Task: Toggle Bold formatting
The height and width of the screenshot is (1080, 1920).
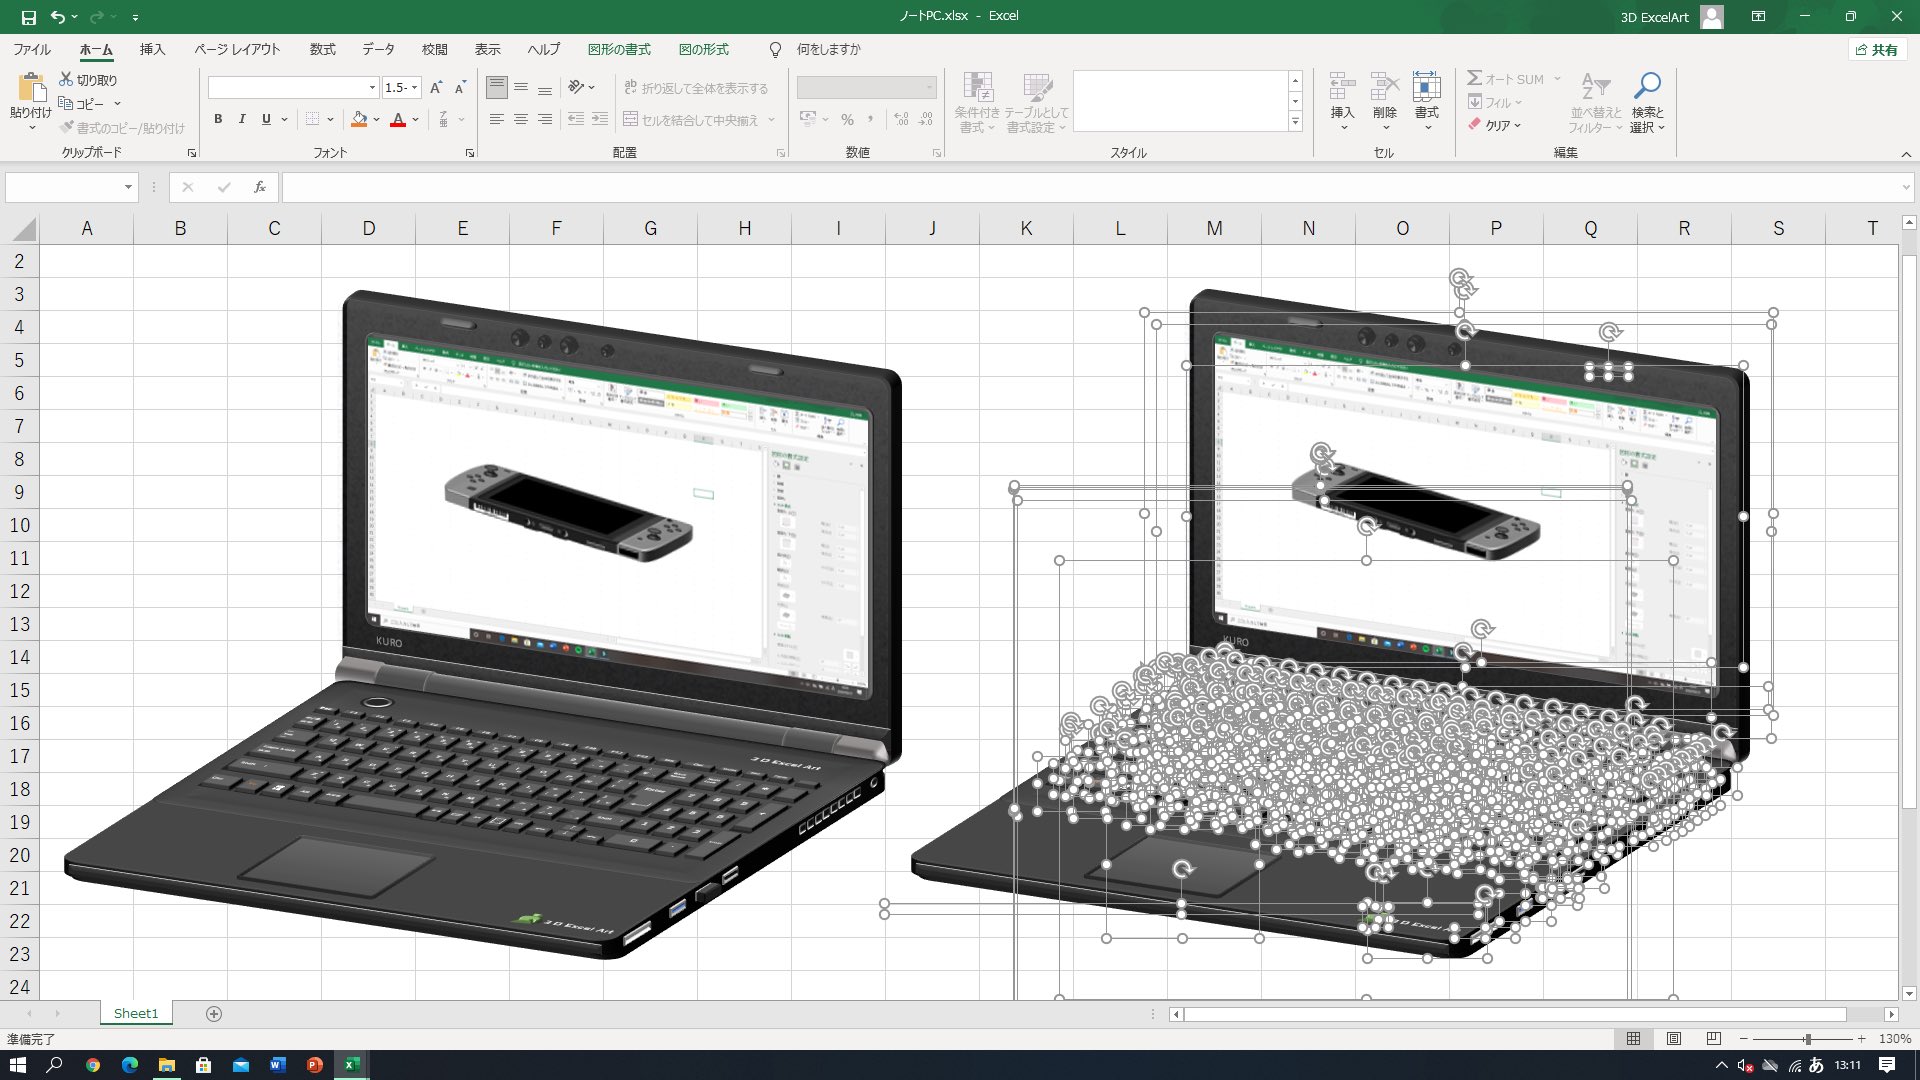Action: 218,119
